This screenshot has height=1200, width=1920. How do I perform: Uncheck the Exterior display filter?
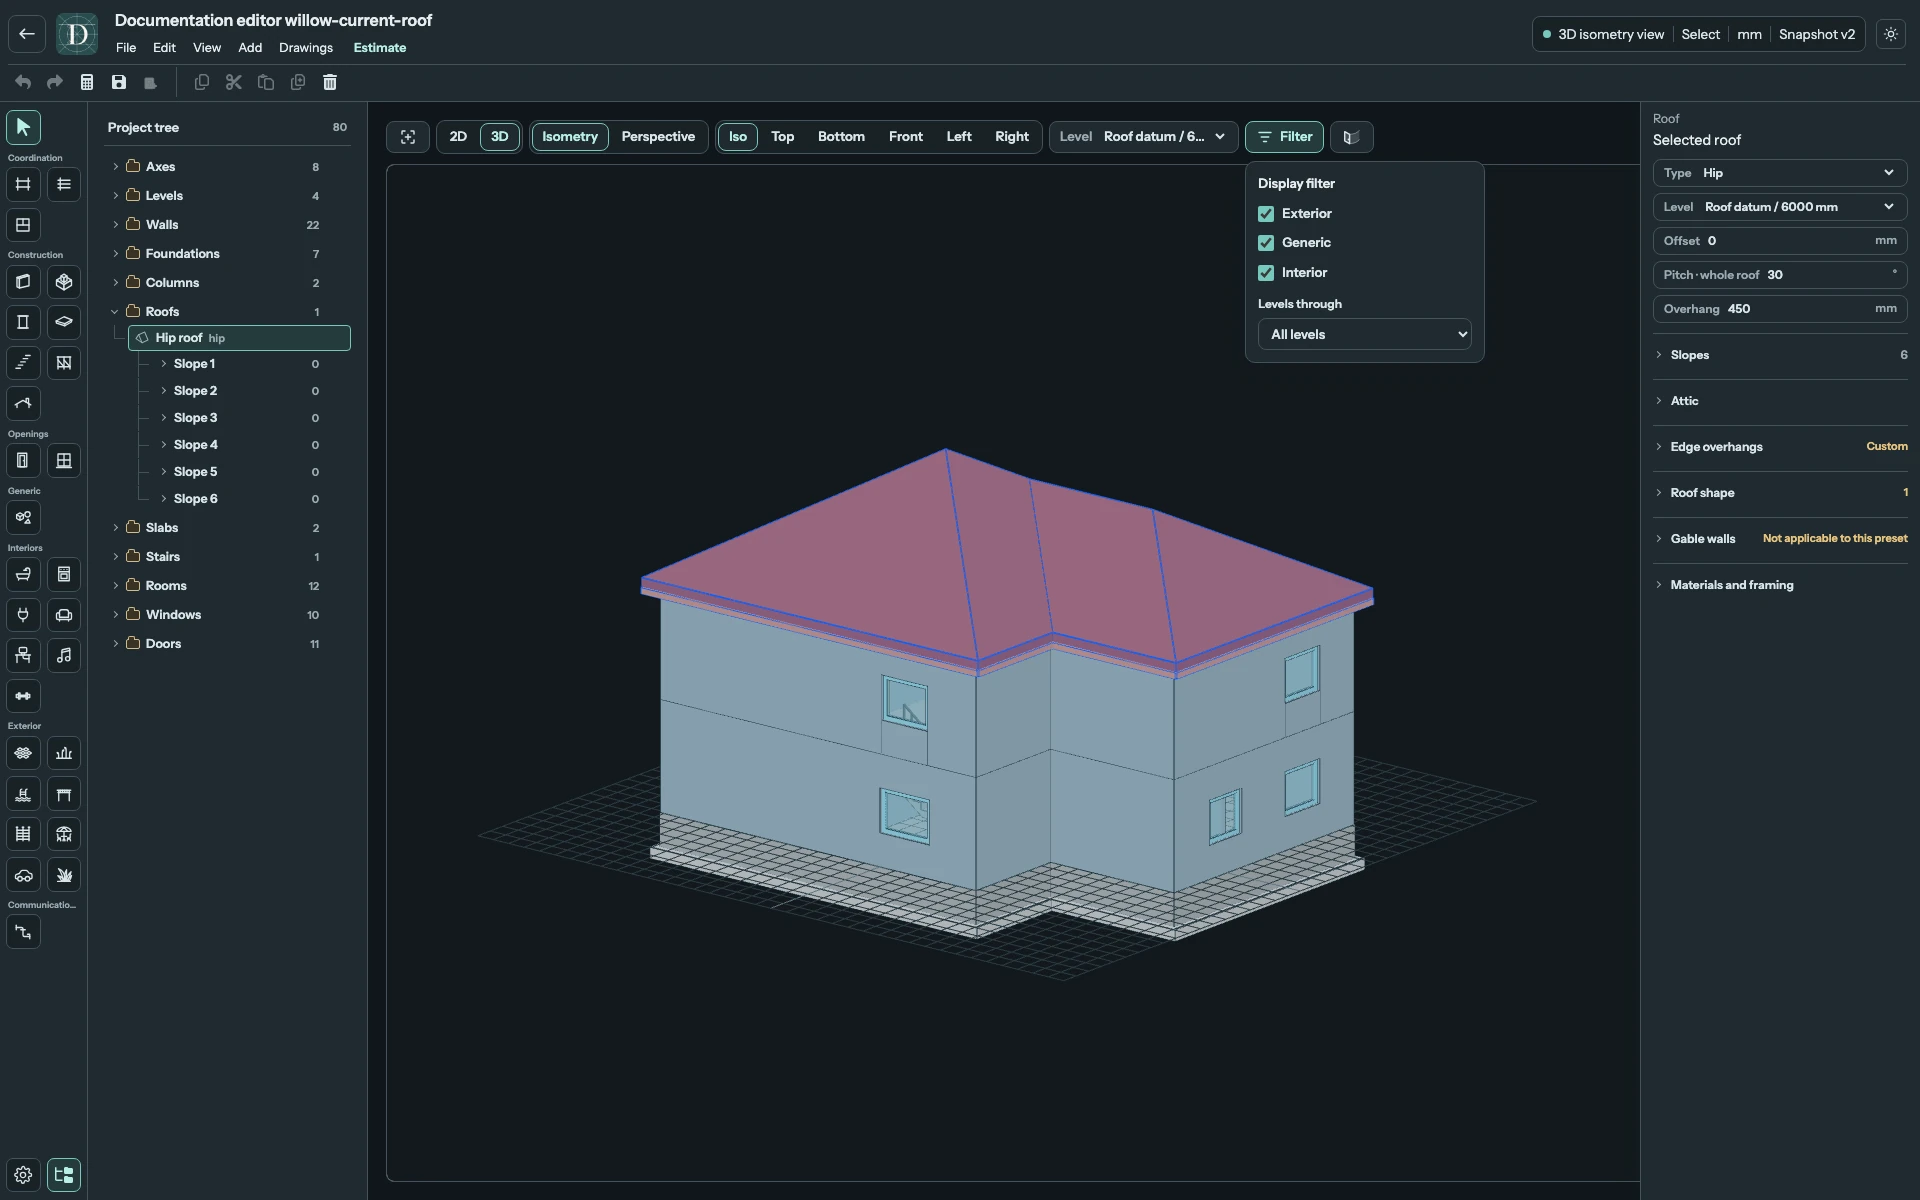point(1266,214)
